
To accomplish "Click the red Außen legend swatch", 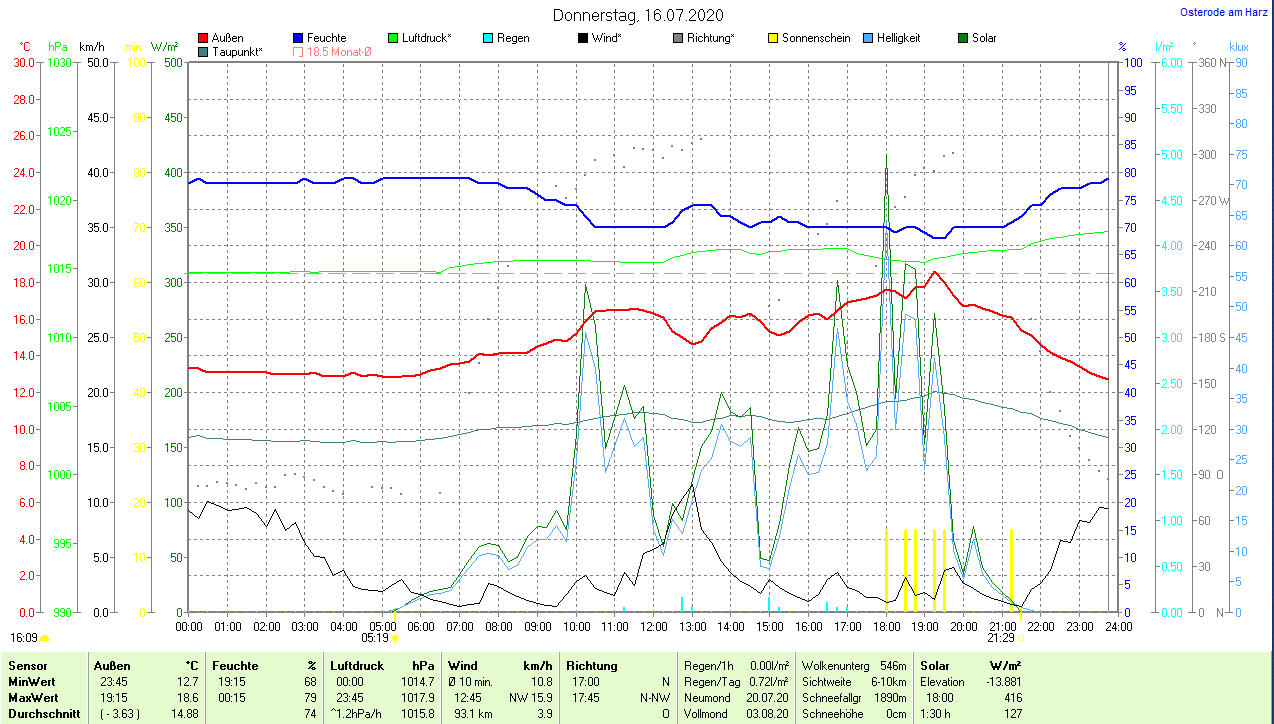I will (204, 38).
